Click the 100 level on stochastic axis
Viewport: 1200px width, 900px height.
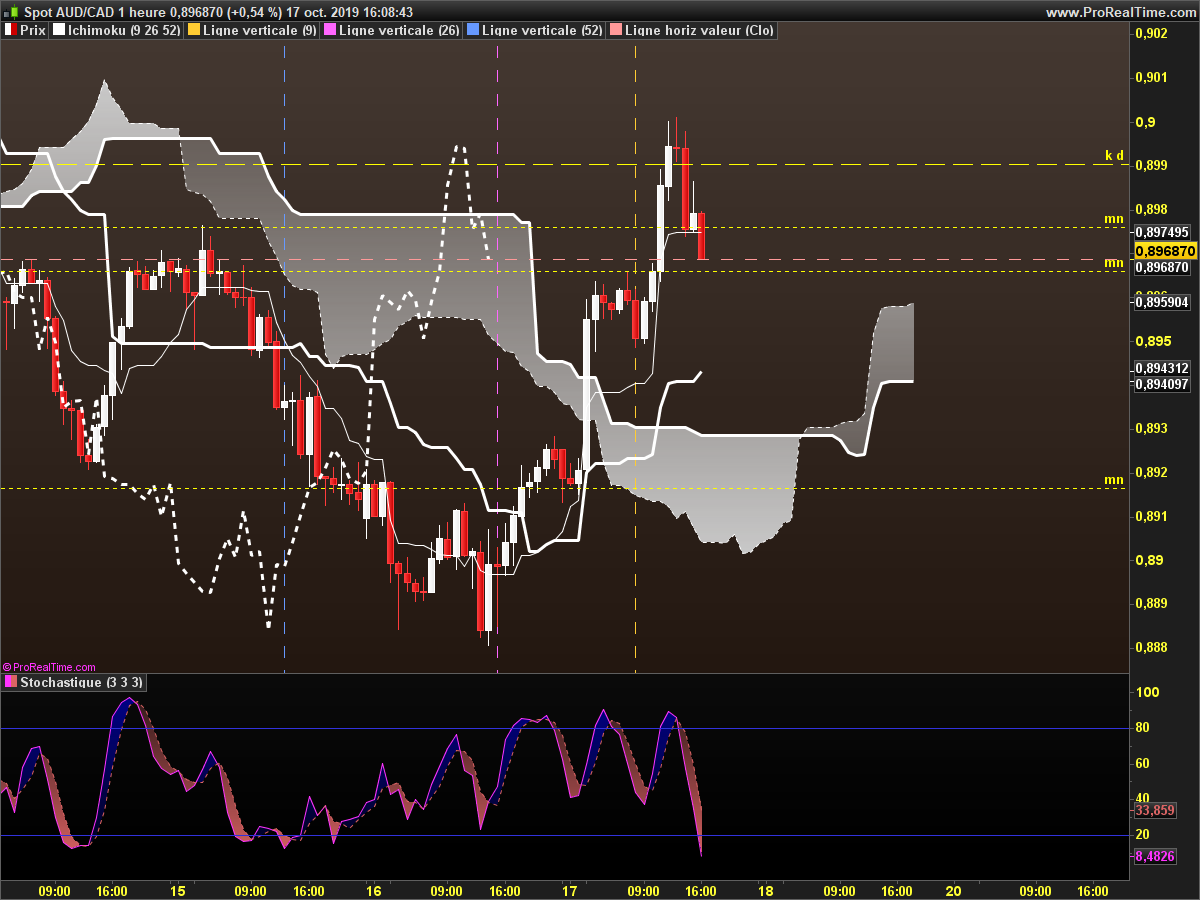point(1148,692)
